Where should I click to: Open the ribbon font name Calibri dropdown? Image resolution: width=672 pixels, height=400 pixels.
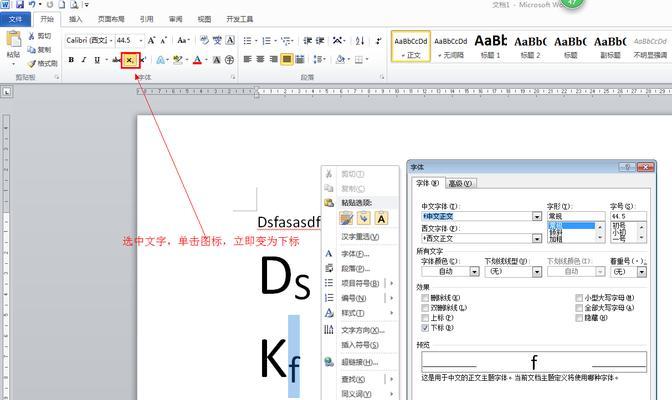111,40
